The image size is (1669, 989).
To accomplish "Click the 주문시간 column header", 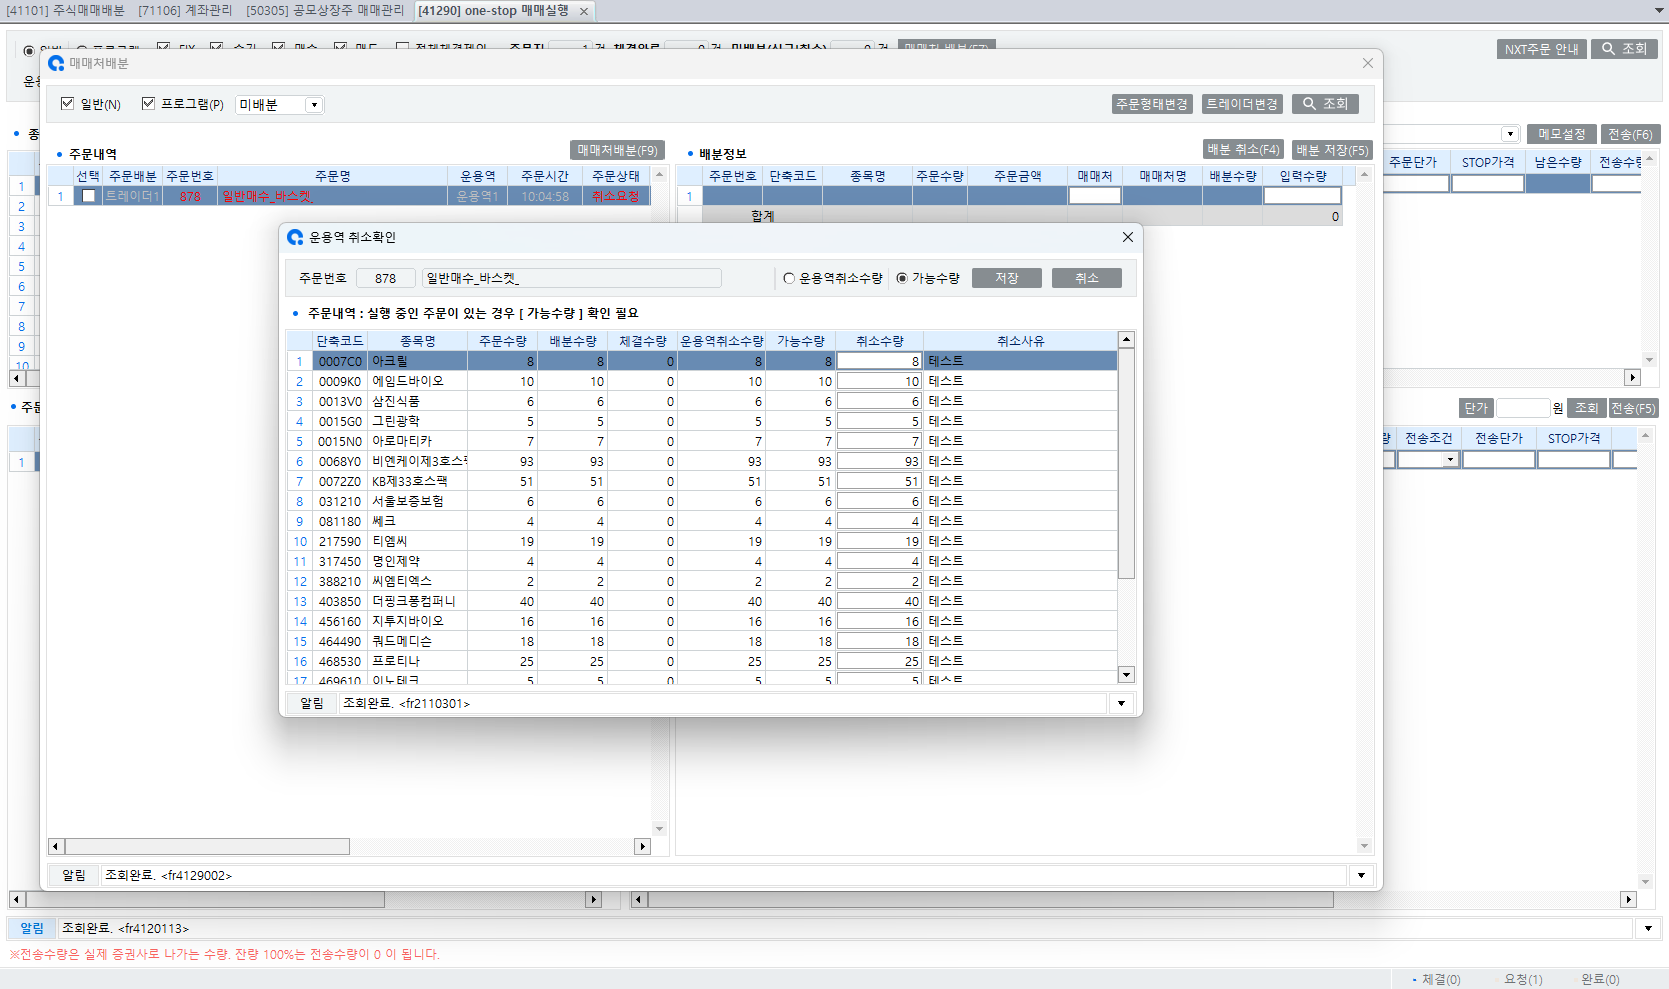I will pos(545,176).
